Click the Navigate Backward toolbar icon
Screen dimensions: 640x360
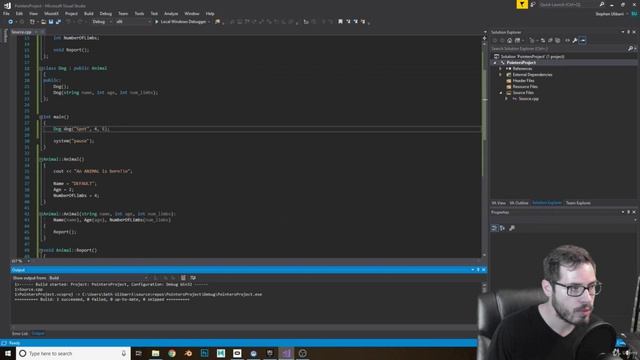(10, 22)
